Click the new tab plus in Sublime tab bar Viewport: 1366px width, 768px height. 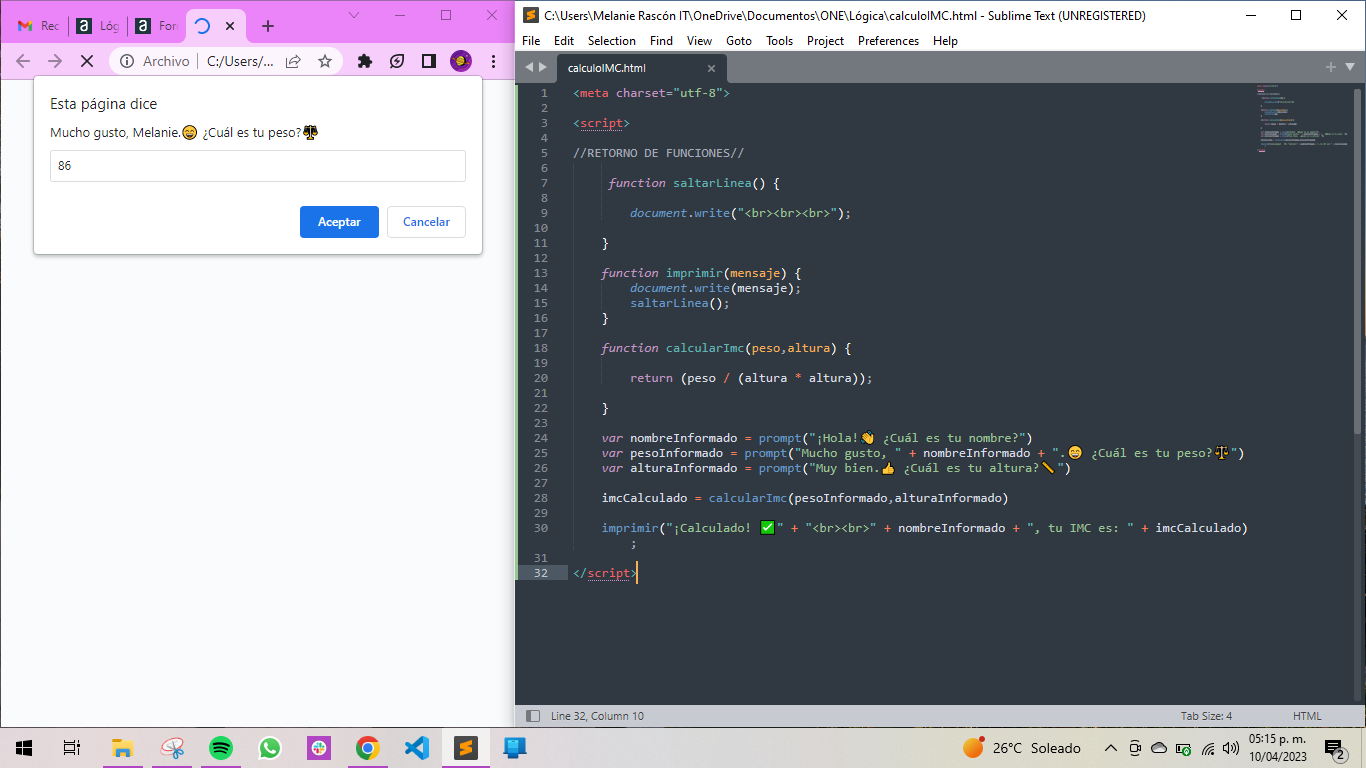coord(1330,67)
